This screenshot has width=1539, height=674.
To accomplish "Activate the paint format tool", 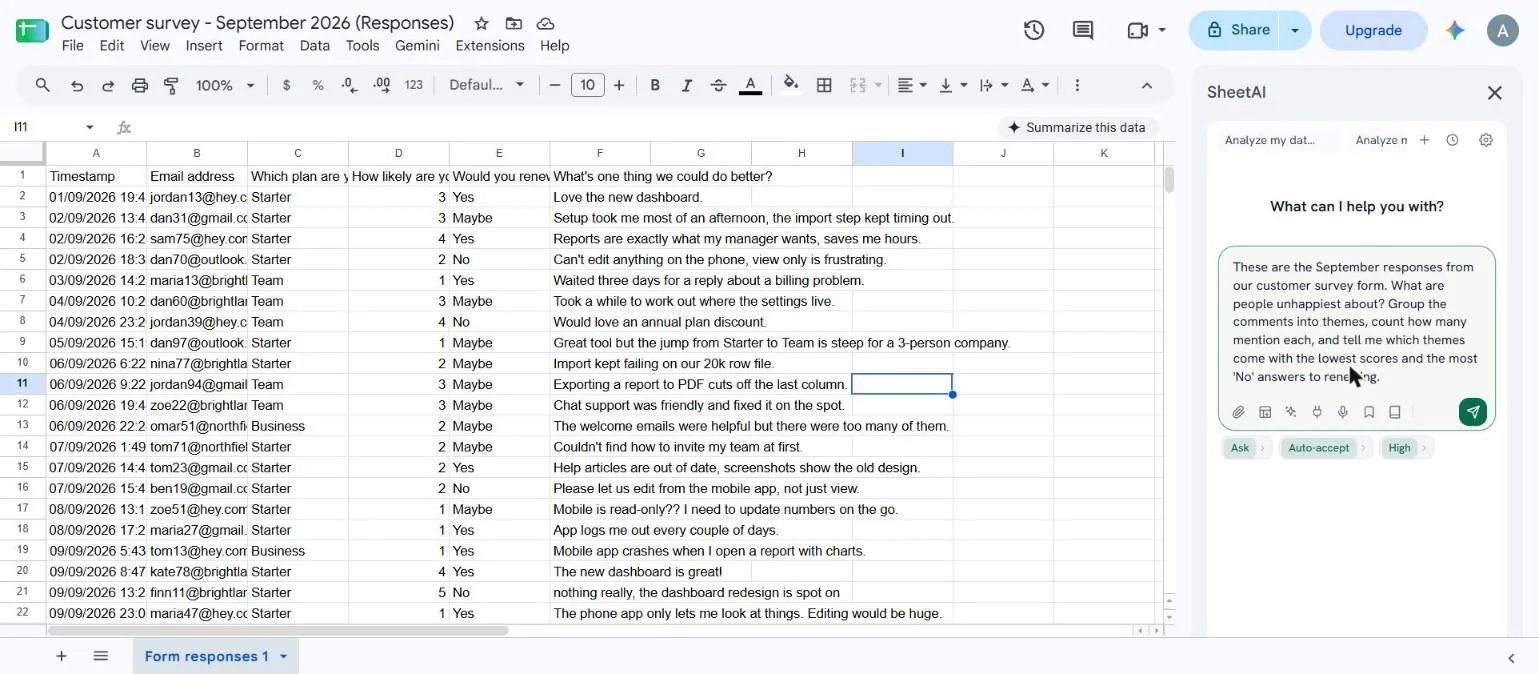I will tap(171, 86).
